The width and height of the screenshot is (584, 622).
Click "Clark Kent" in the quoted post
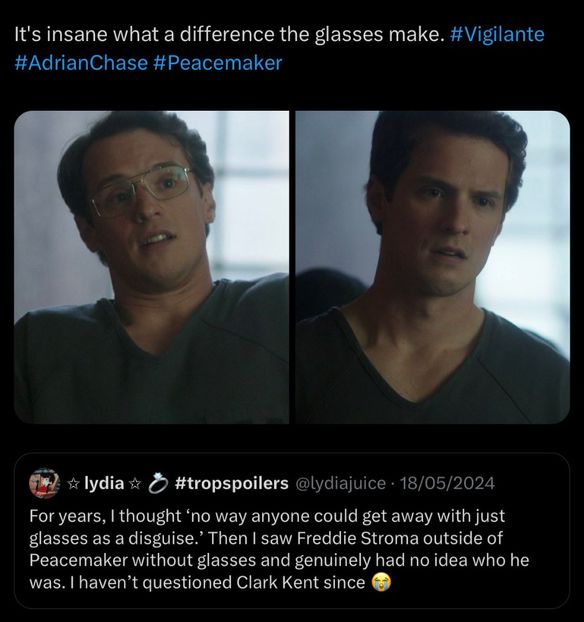278,582
